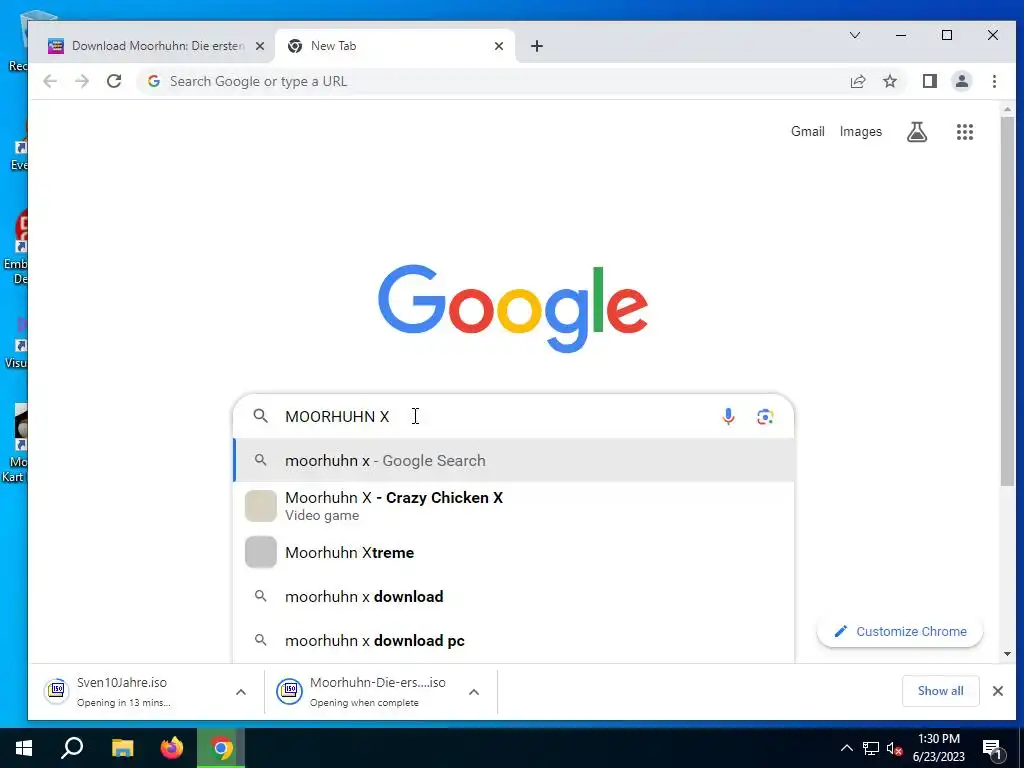Viewport: 1024px width, 768px height.
Task: Share this page via the share icon
Action: 857,81
